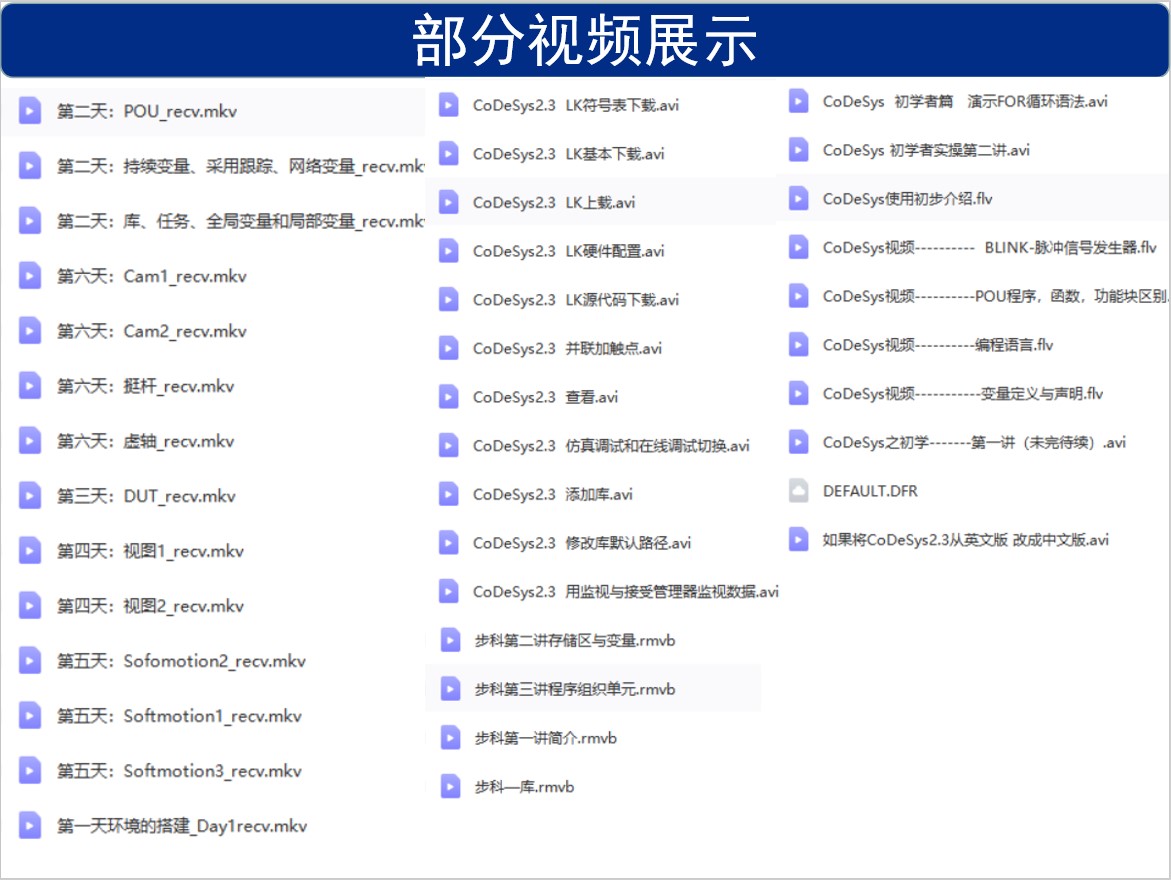Image resolution: width=1171 pixels, height=880 pixels.
Task: Select file name 第四天: 视图1_recv.mkv
Action: (x=150, y=551)
